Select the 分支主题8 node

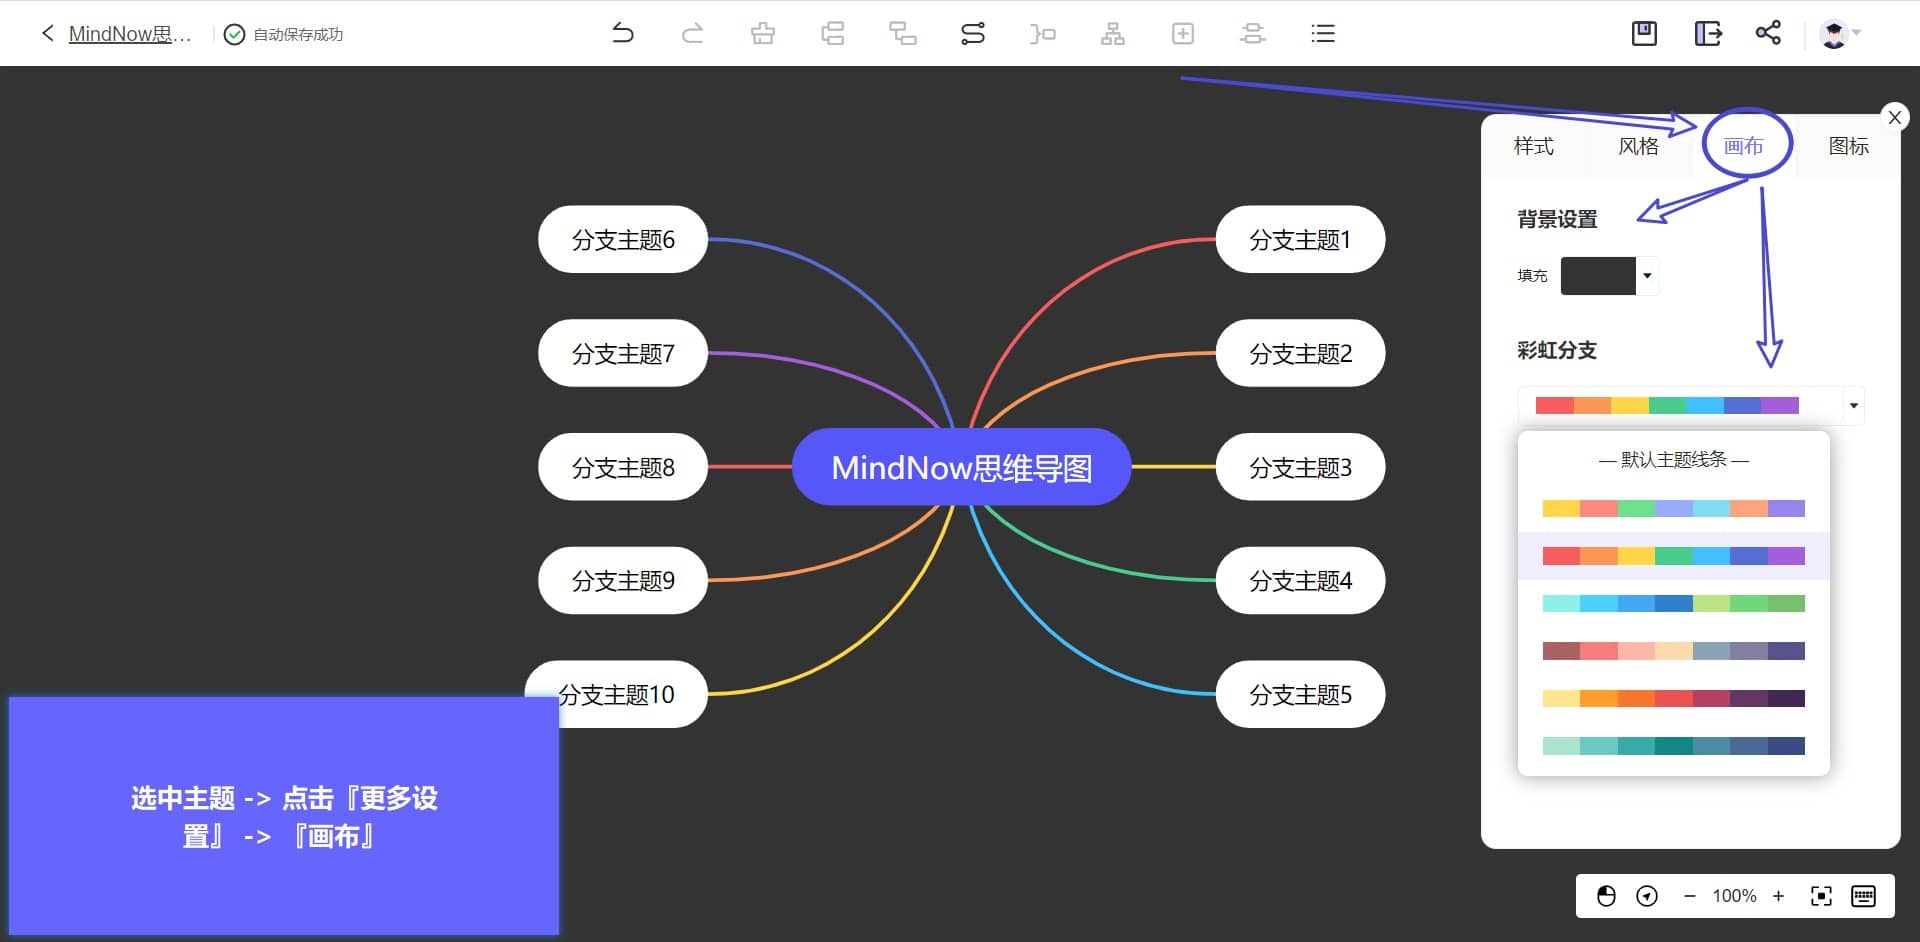[623, 467]
